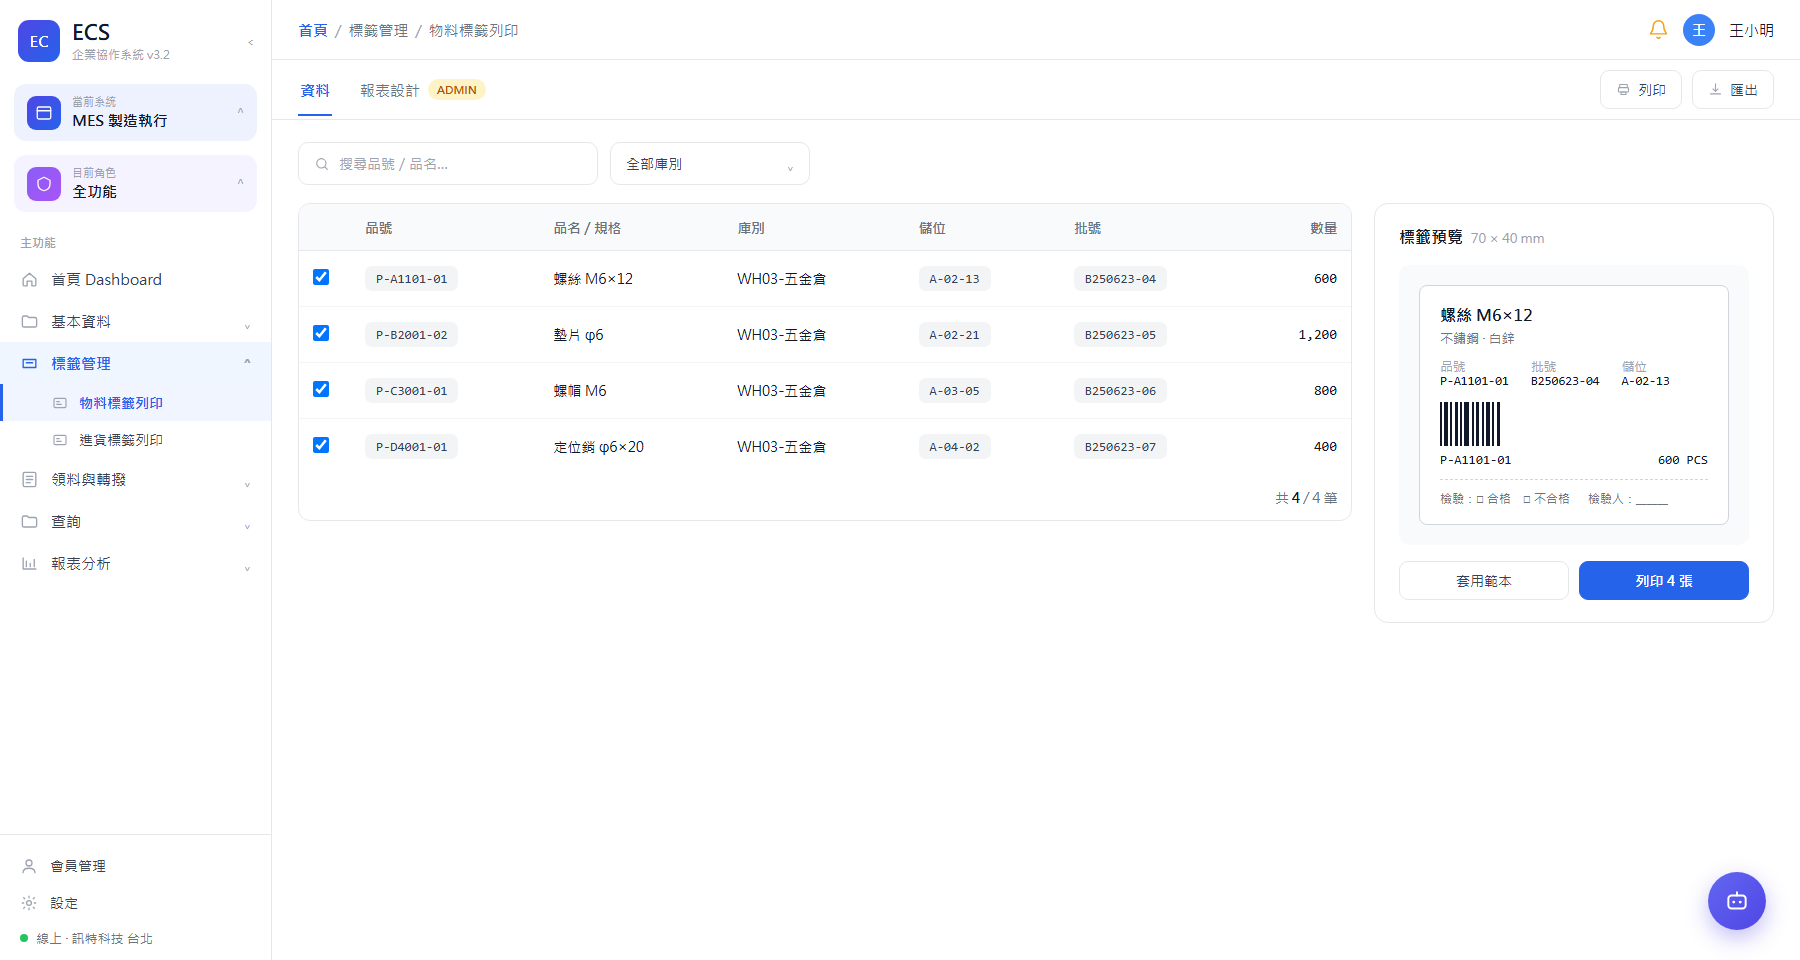Open the chatbot assistant floating button
The width and height of the screenshot is (1800, 960).
point(1737,901)
